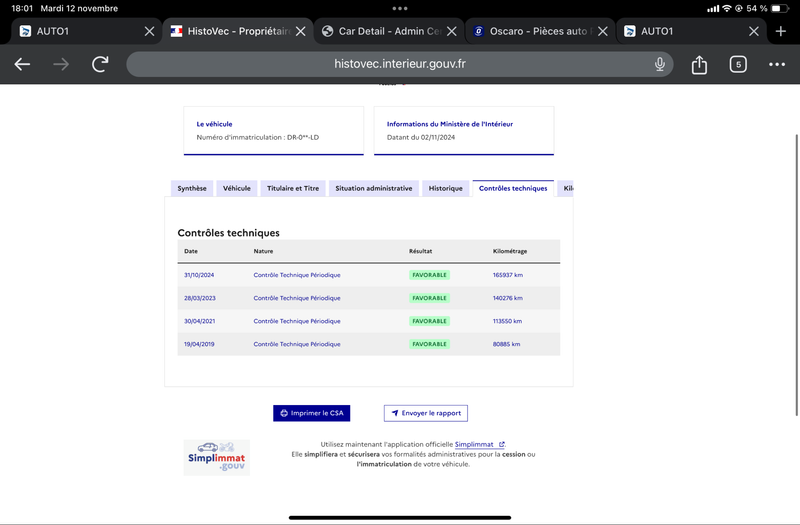Tap the 18:01 clock in status bar
The width and height of the screenshot is (800, 525).
point(22,8)
